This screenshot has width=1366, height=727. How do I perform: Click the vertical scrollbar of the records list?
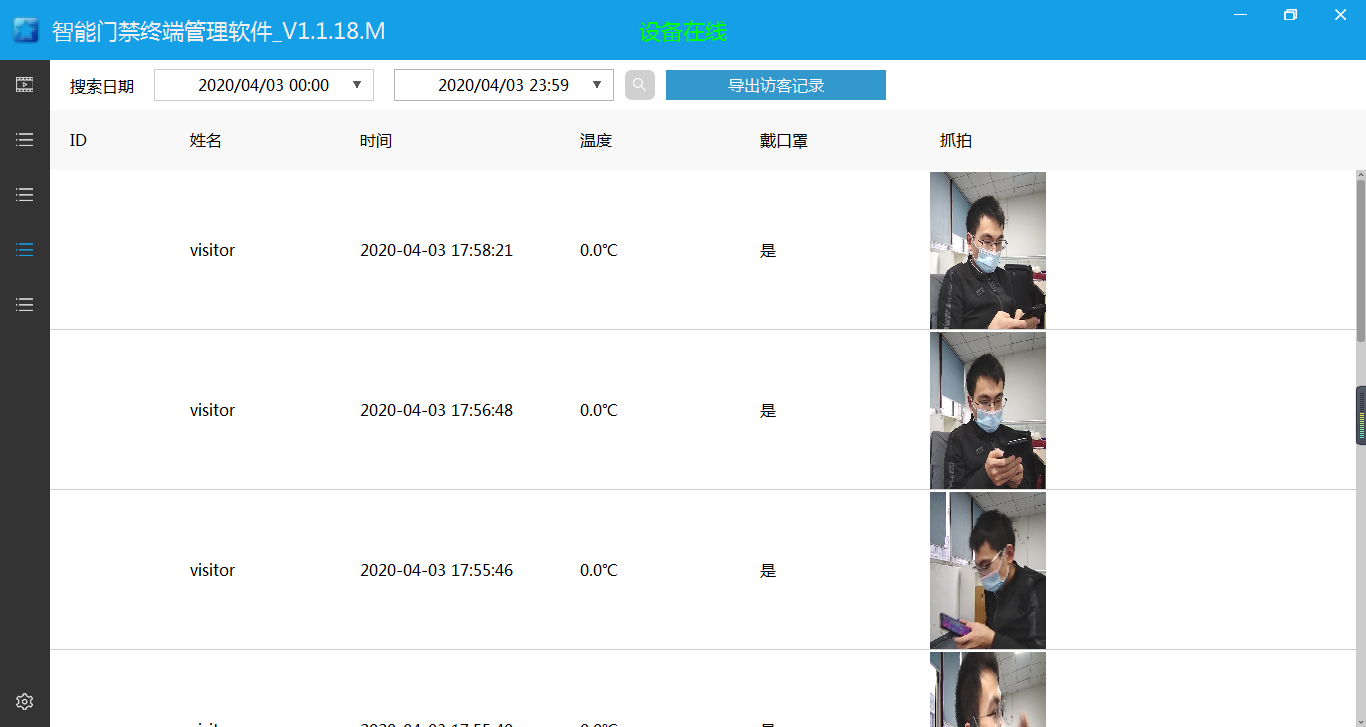click(1360, 260)
